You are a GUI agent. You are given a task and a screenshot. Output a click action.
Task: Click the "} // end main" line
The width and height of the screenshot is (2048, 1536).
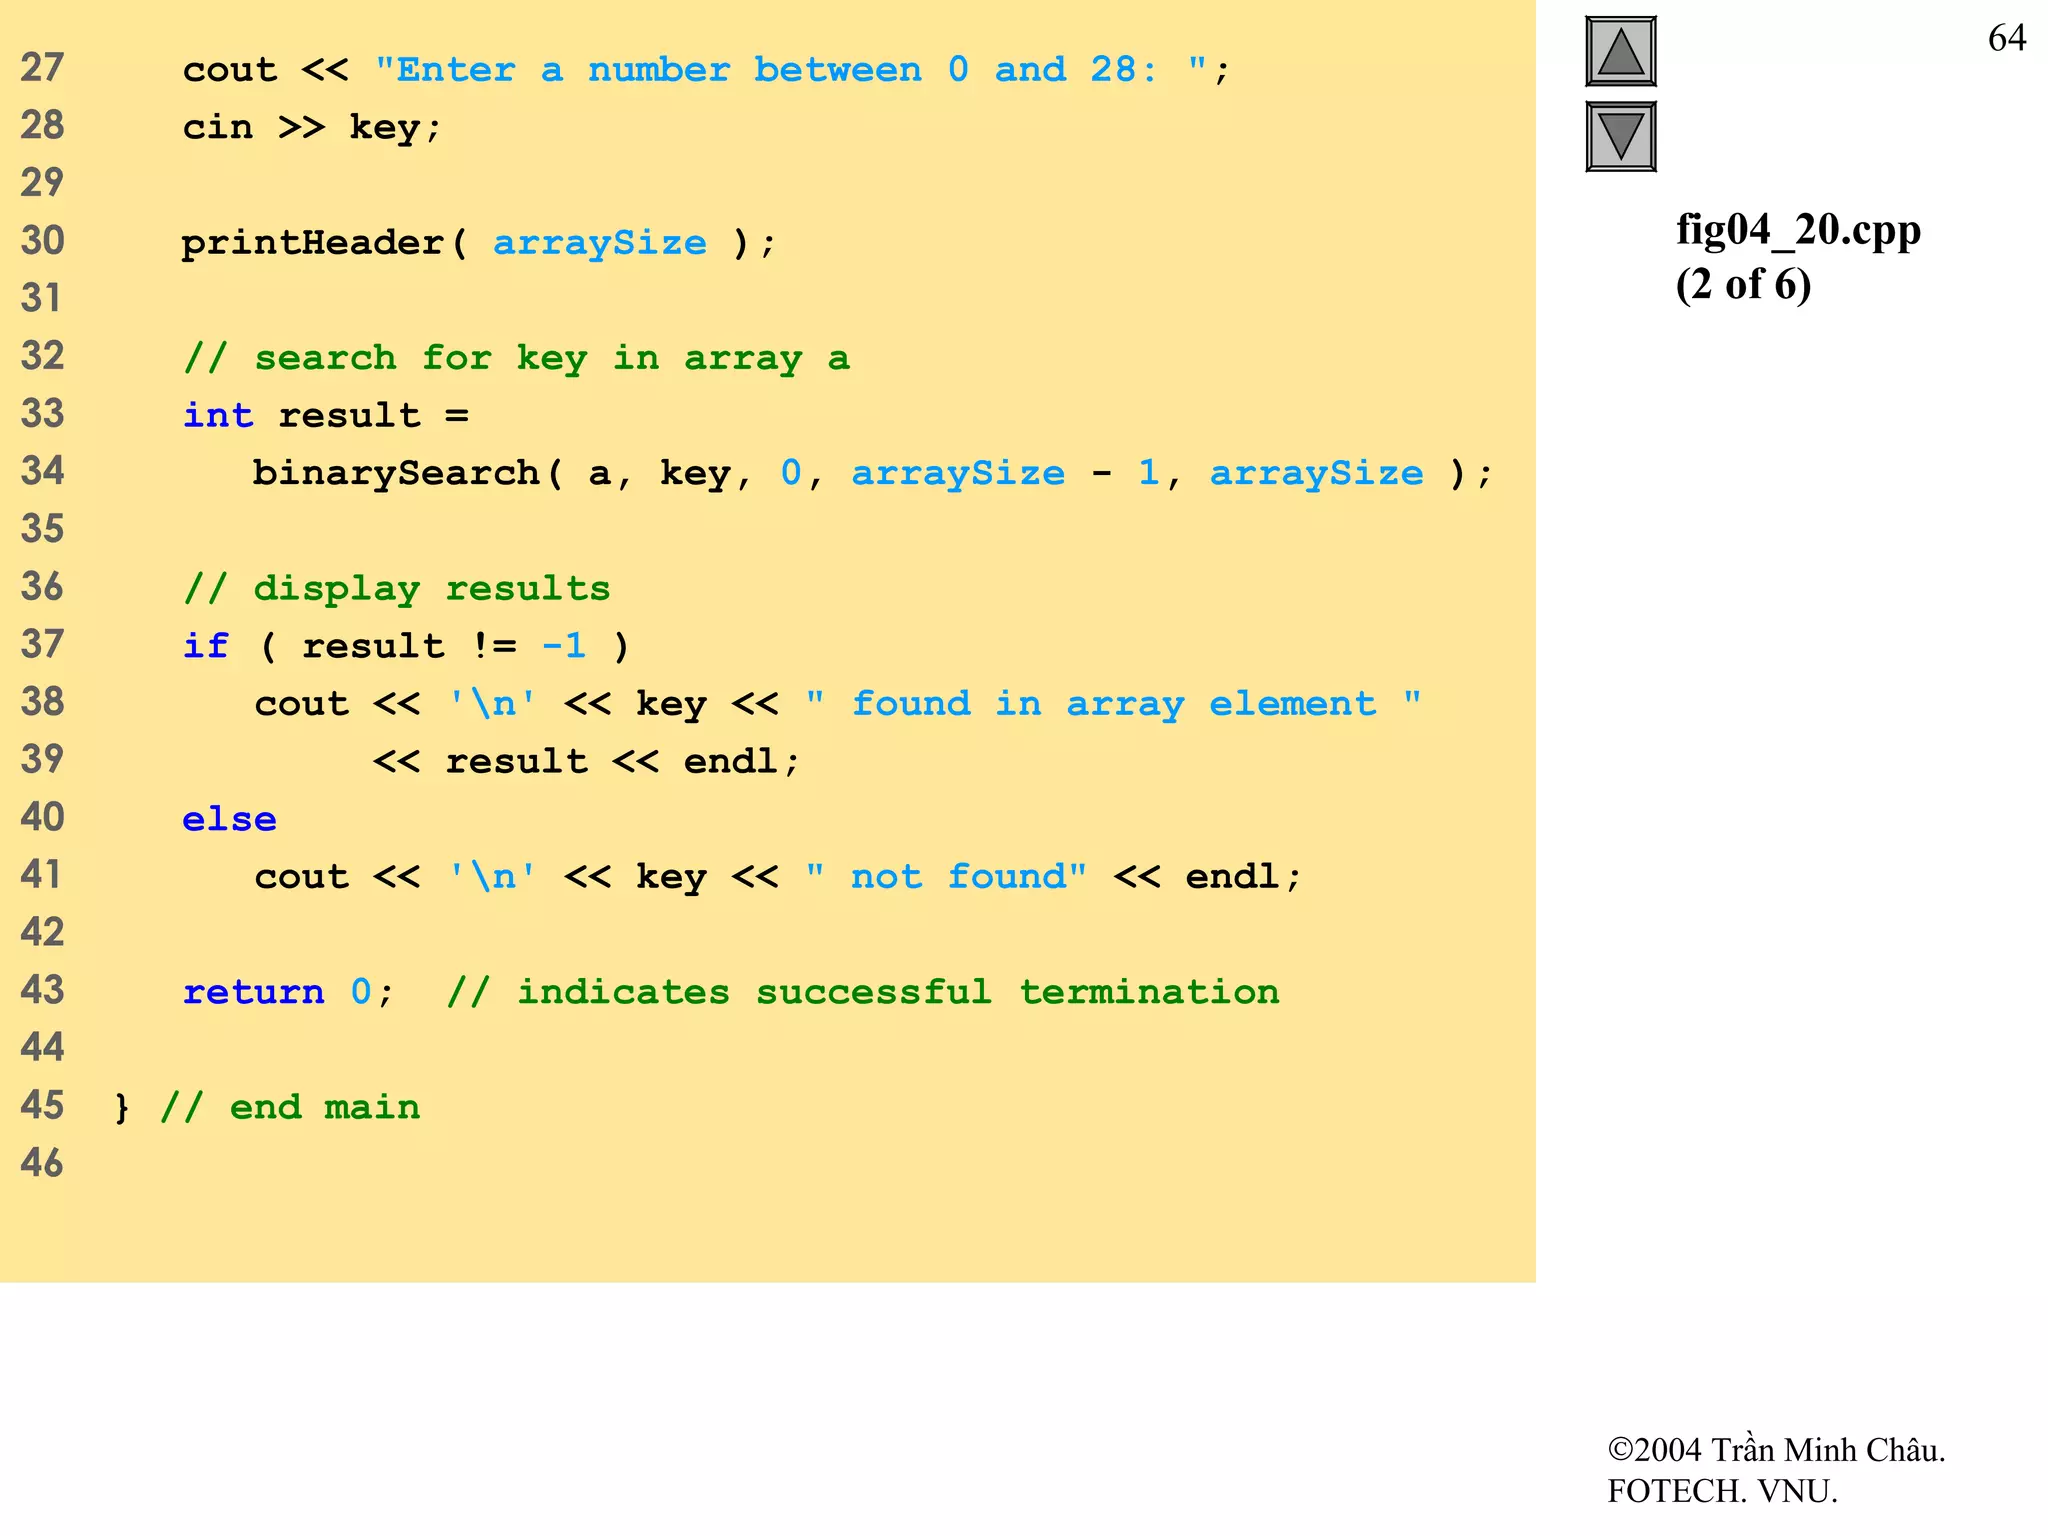[x=267, y=1108]
